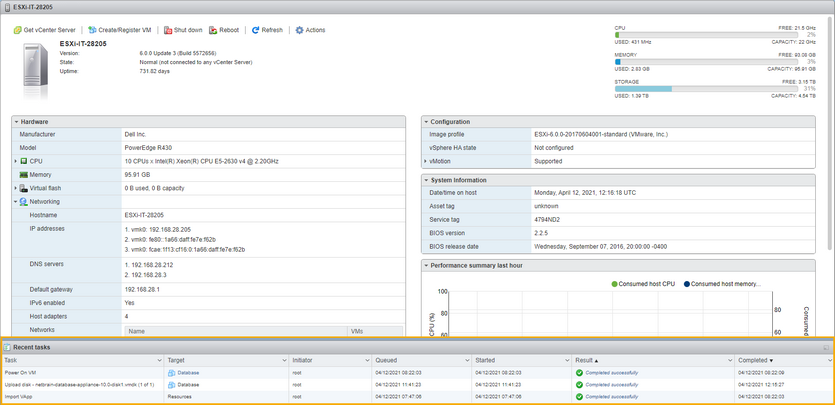Click the PowerEdge R430 model value
The height and width of the screenshot is (405, 835).
click(x=148, y=147)
